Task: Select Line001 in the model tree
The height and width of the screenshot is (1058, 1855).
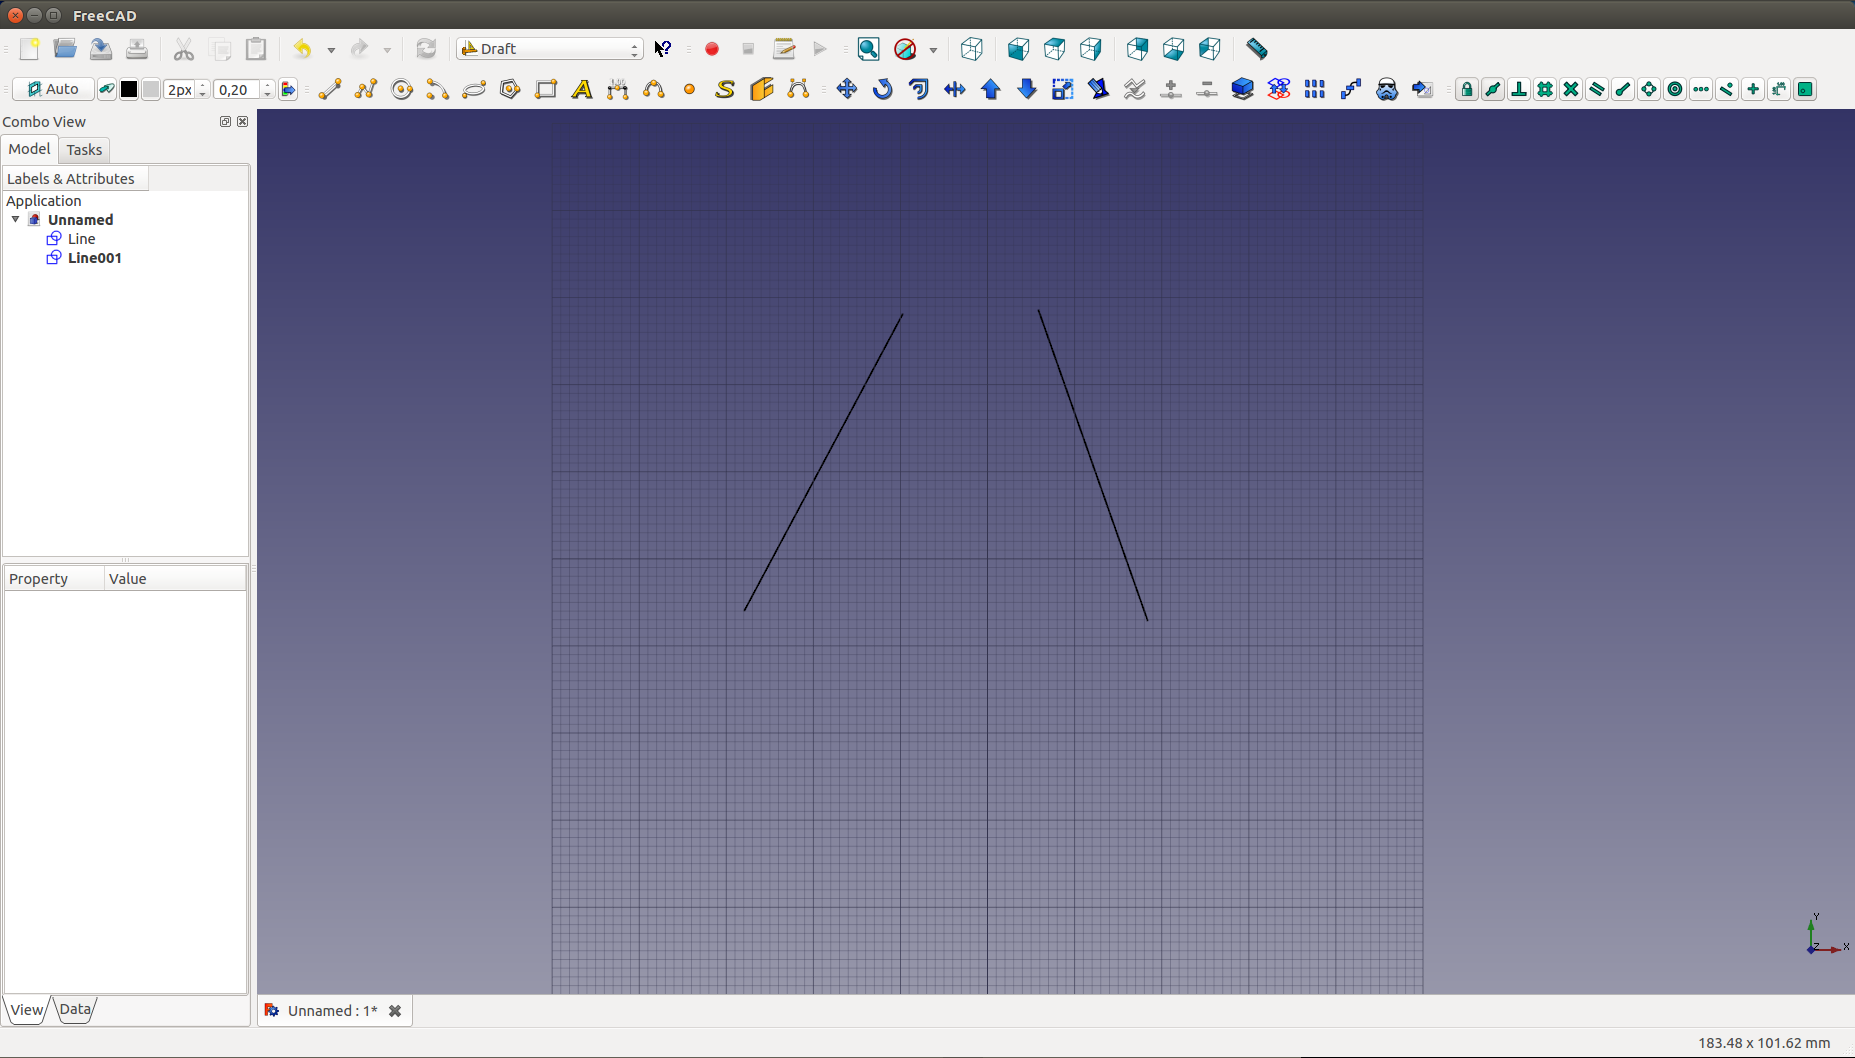Action: 94,258
